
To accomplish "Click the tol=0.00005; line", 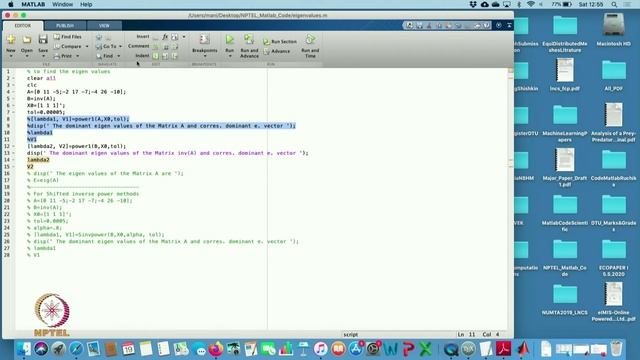I will pos(46,112).
